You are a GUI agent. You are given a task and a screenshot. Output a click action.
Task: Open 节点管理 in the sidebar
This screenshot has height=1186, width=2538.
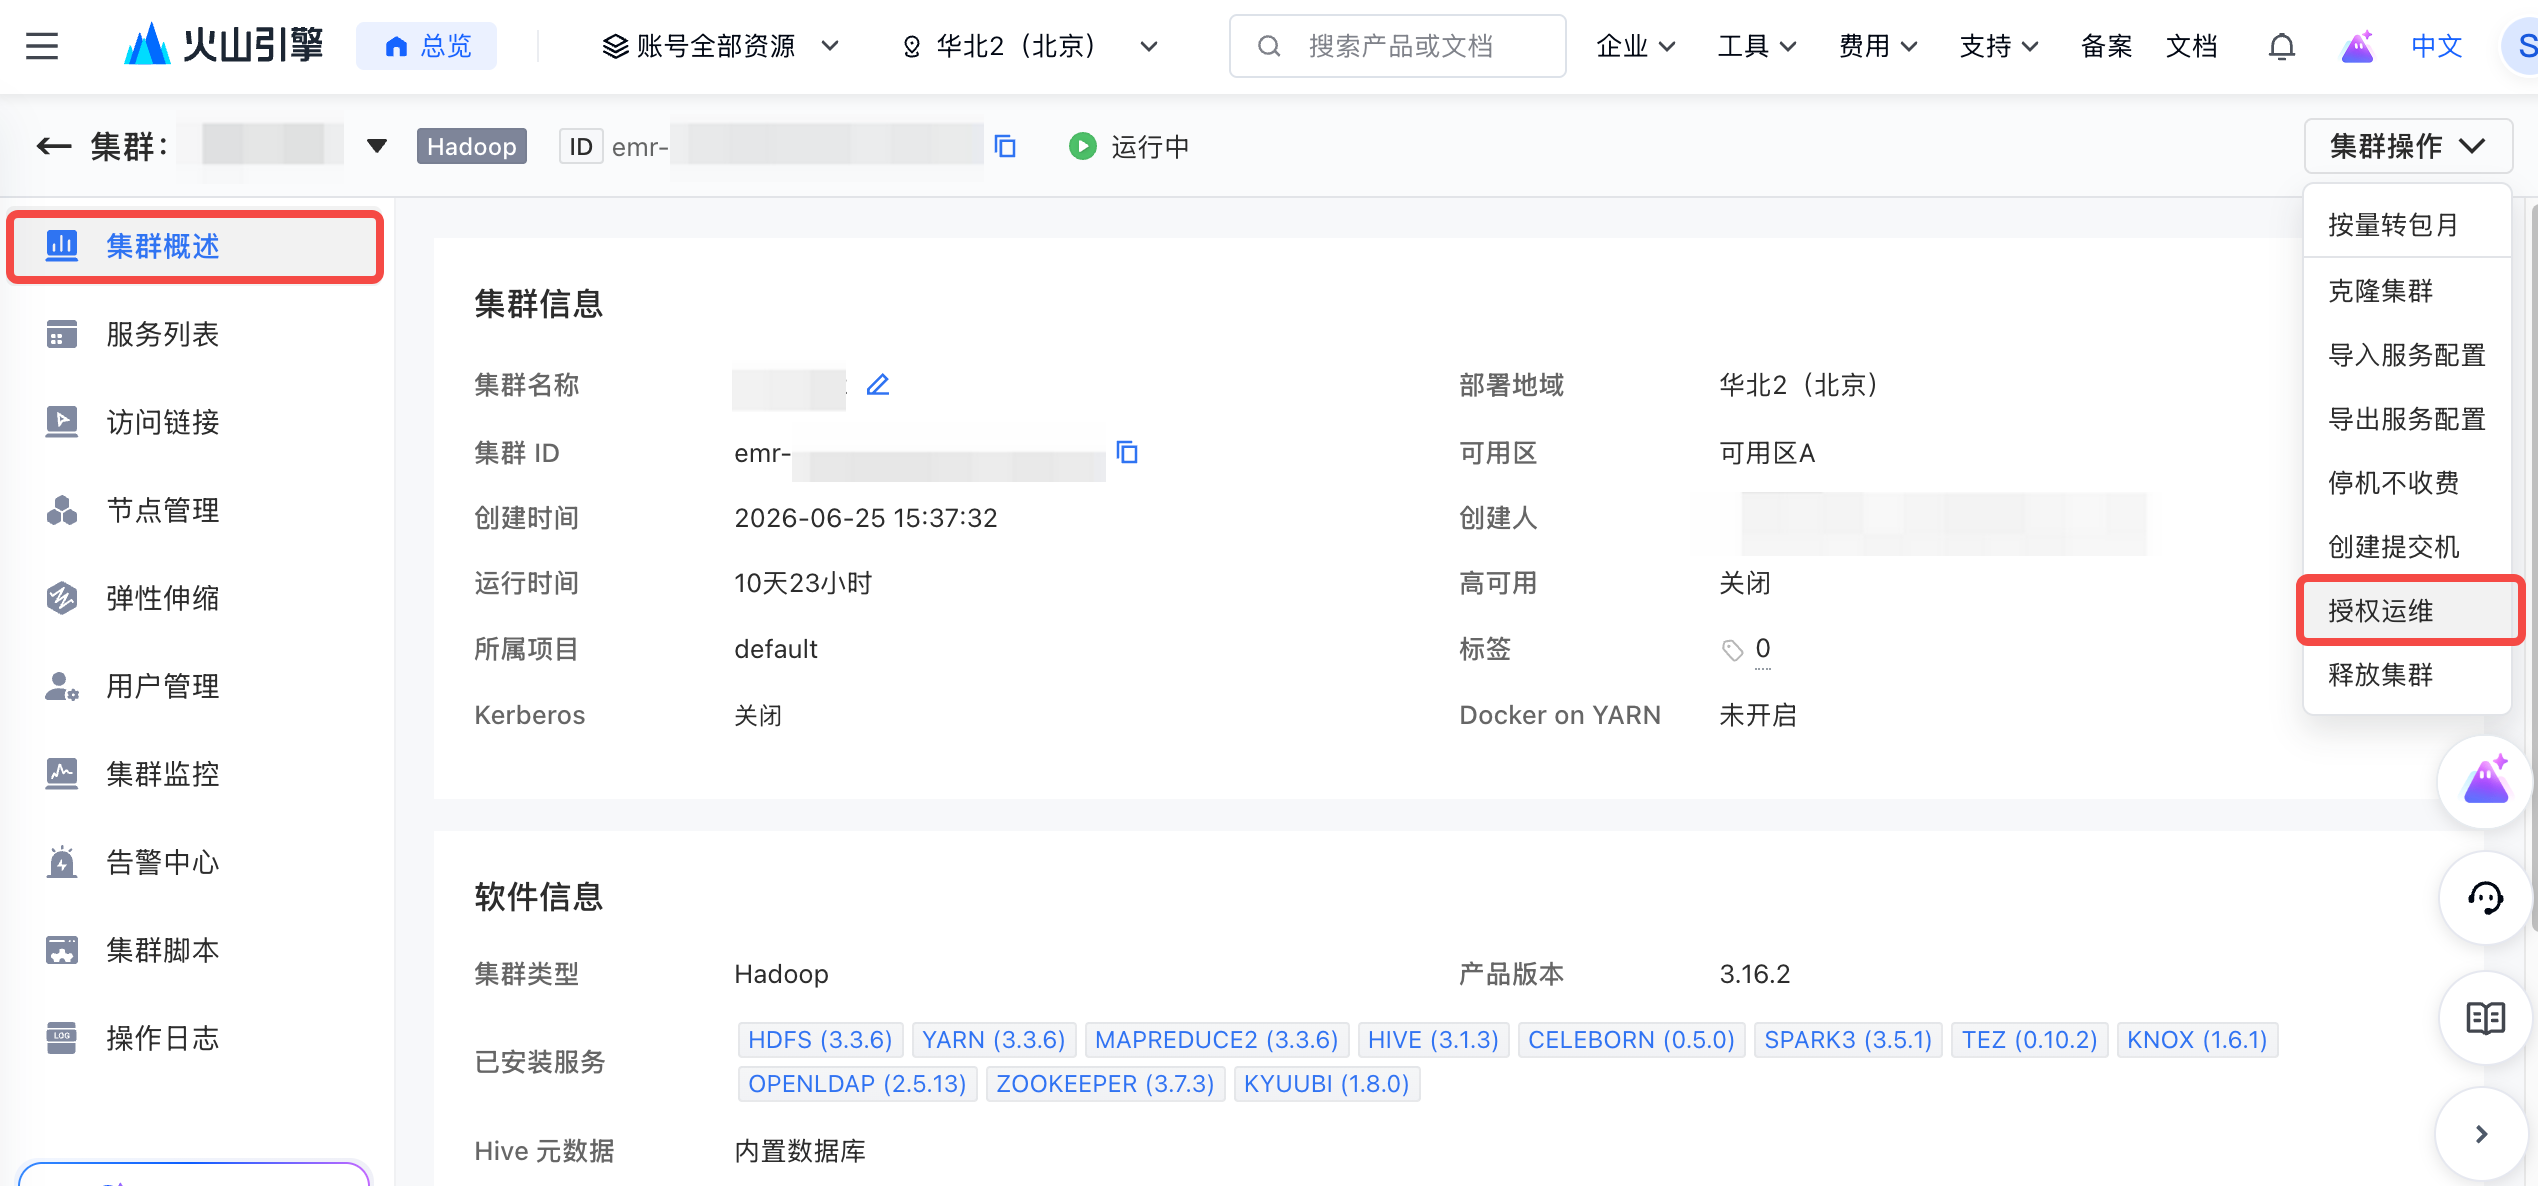(x=195, y=511)
